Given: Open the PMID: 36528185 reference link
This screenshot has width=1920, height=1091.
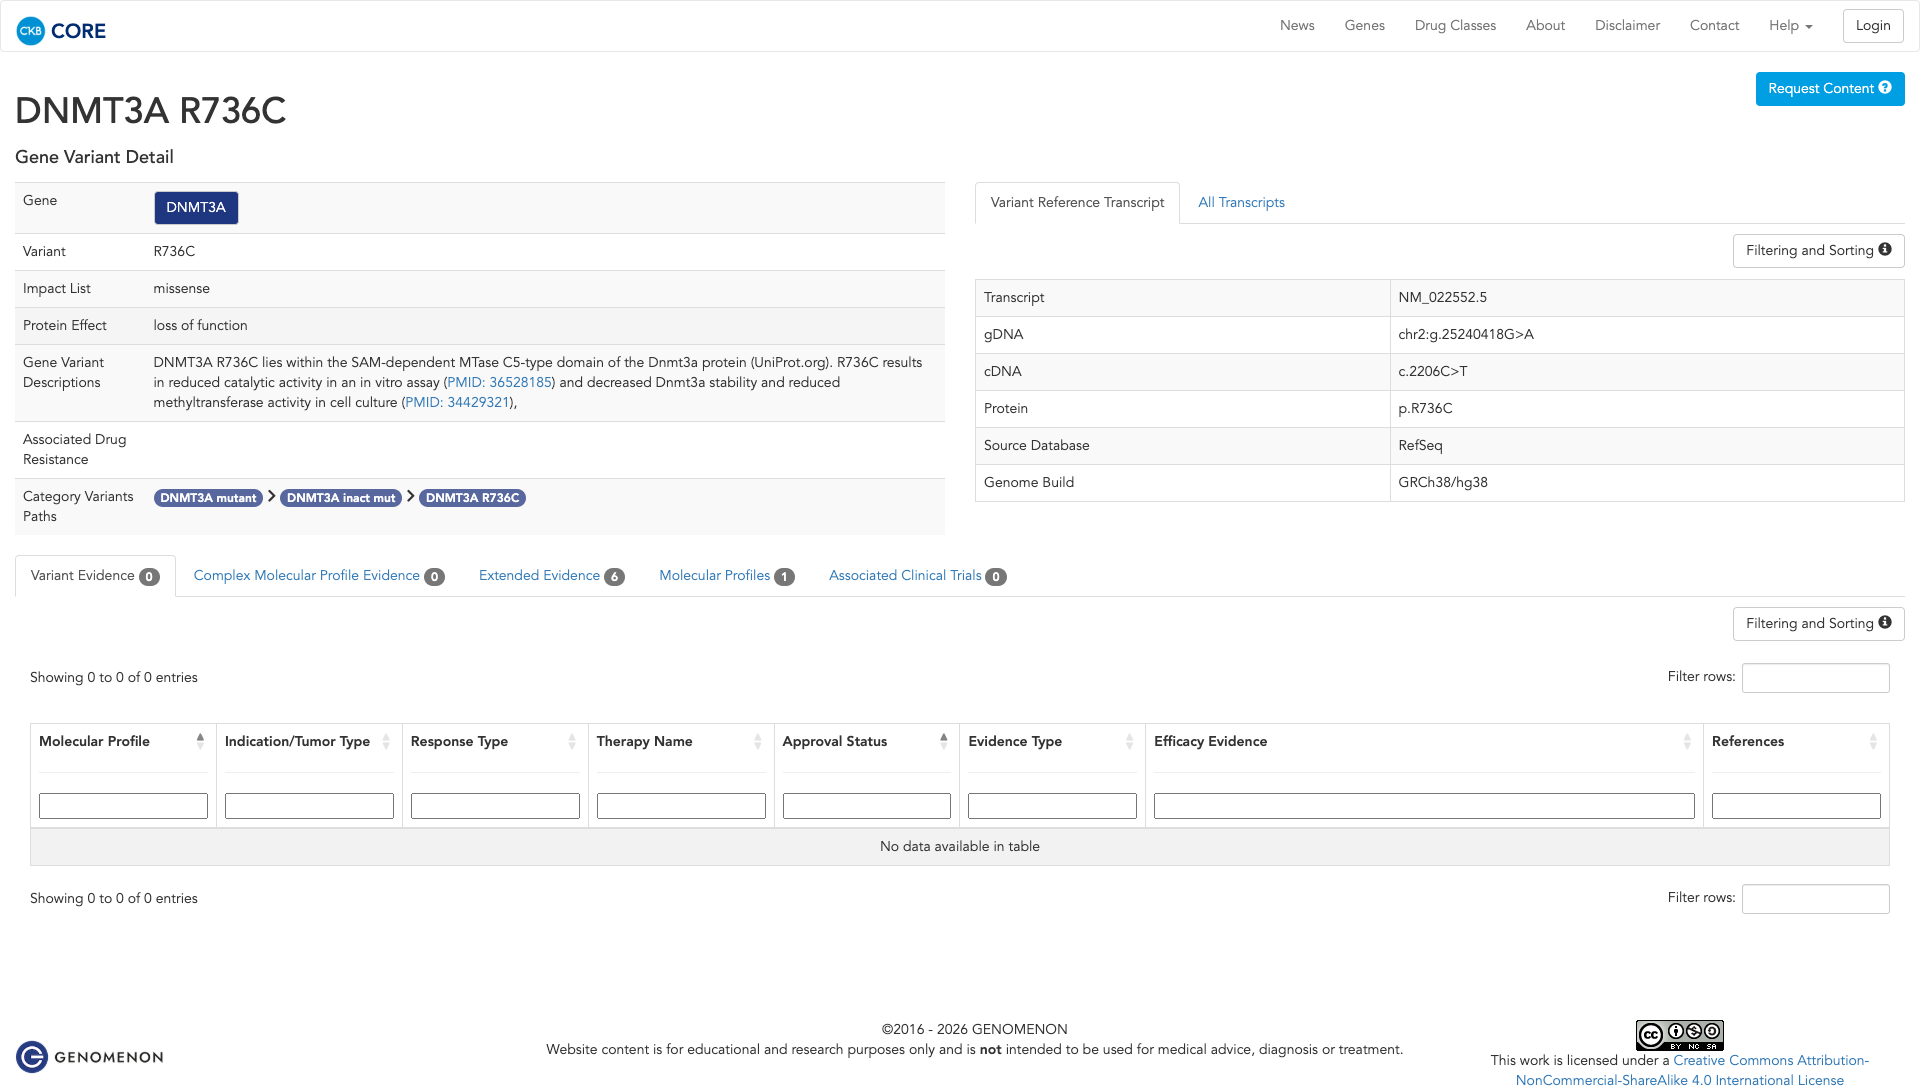Looking at the screenshot, I should click(499, 383).
